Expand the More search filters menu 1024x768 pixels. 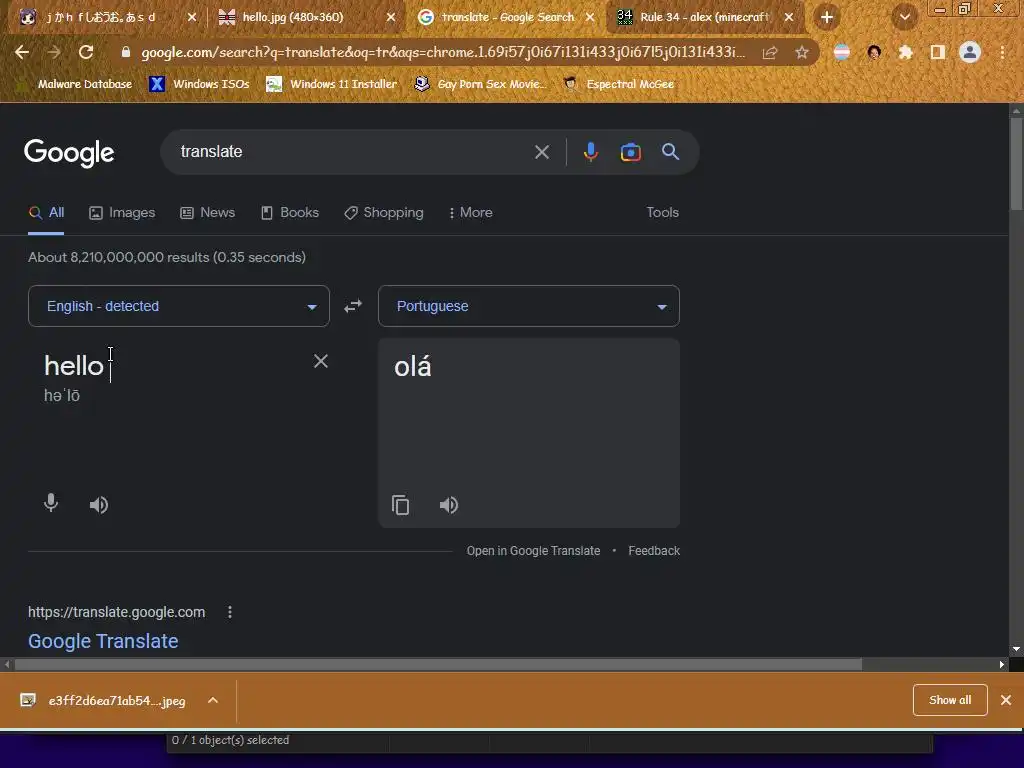(x=471, y=212)
